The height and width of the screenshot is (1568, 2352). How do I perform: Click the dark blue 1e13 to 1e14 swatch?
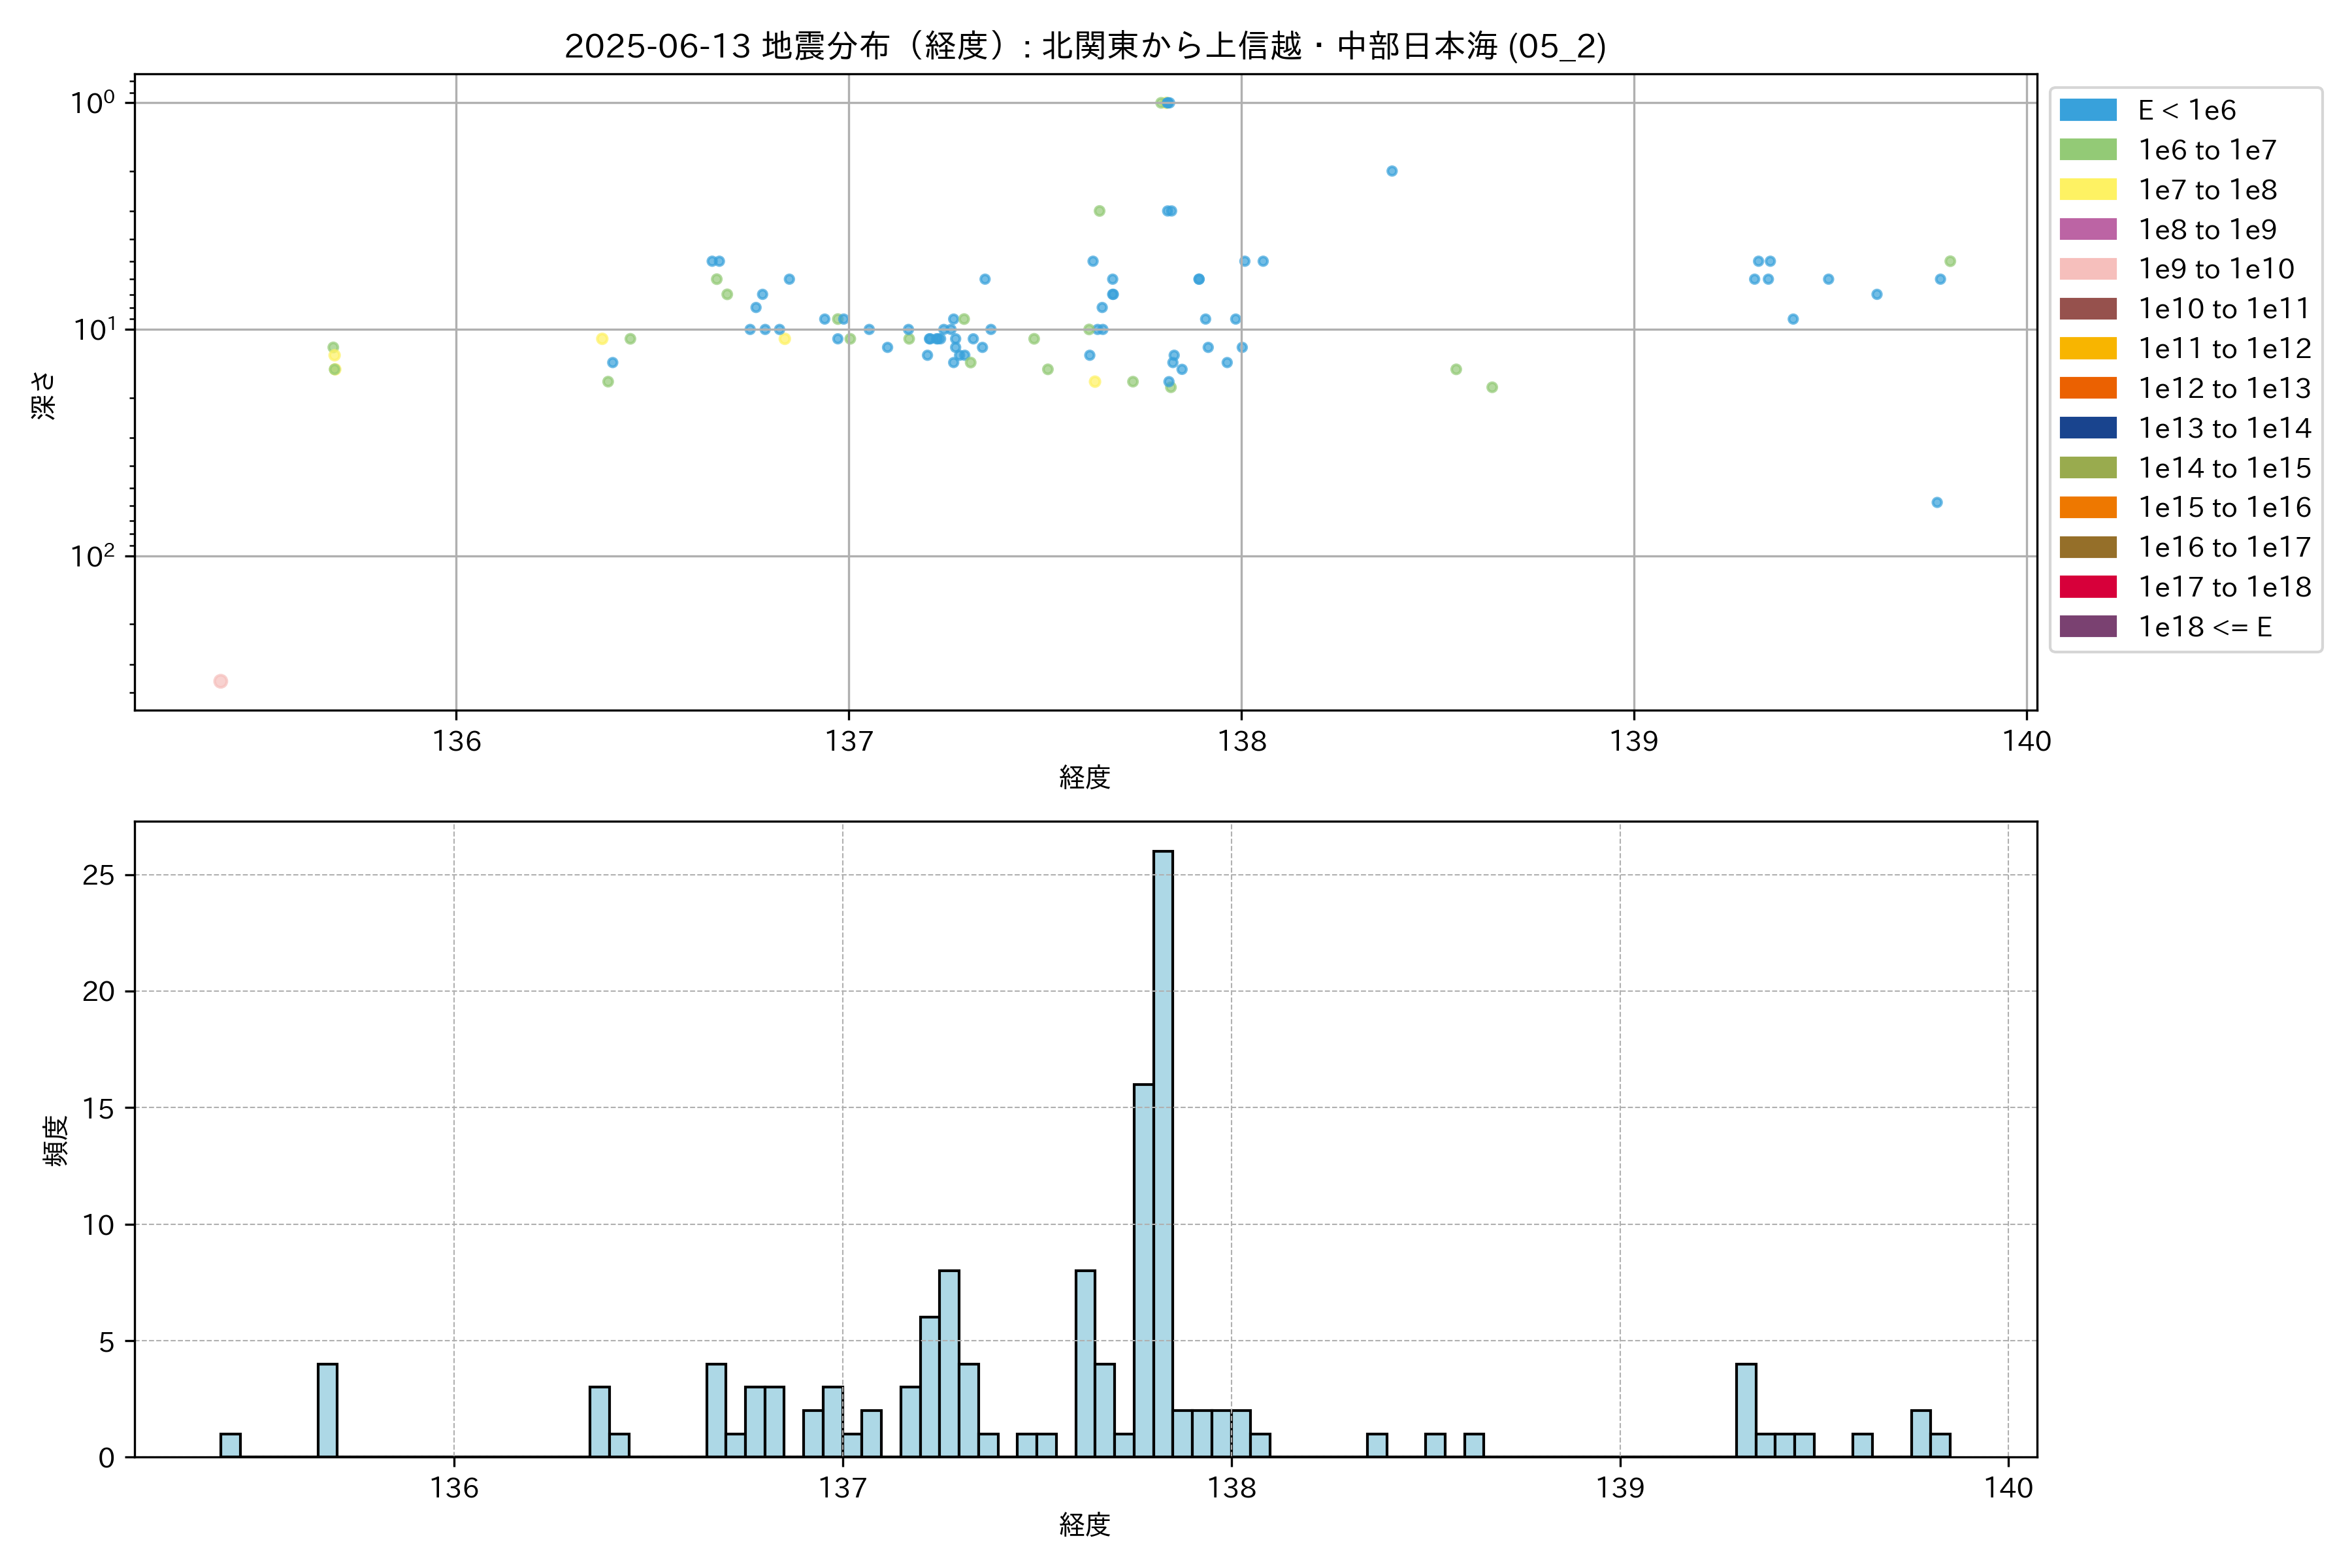tap(2087, 428)
